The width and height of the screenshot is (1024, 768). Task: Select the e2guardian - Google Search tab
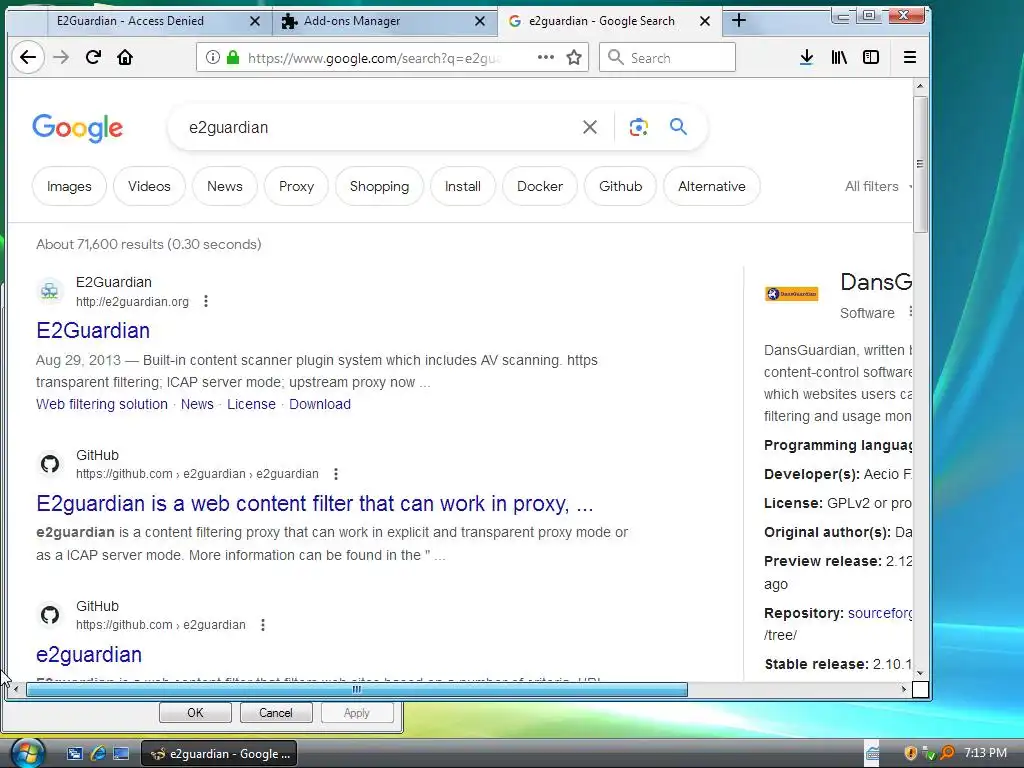point(609,21)
